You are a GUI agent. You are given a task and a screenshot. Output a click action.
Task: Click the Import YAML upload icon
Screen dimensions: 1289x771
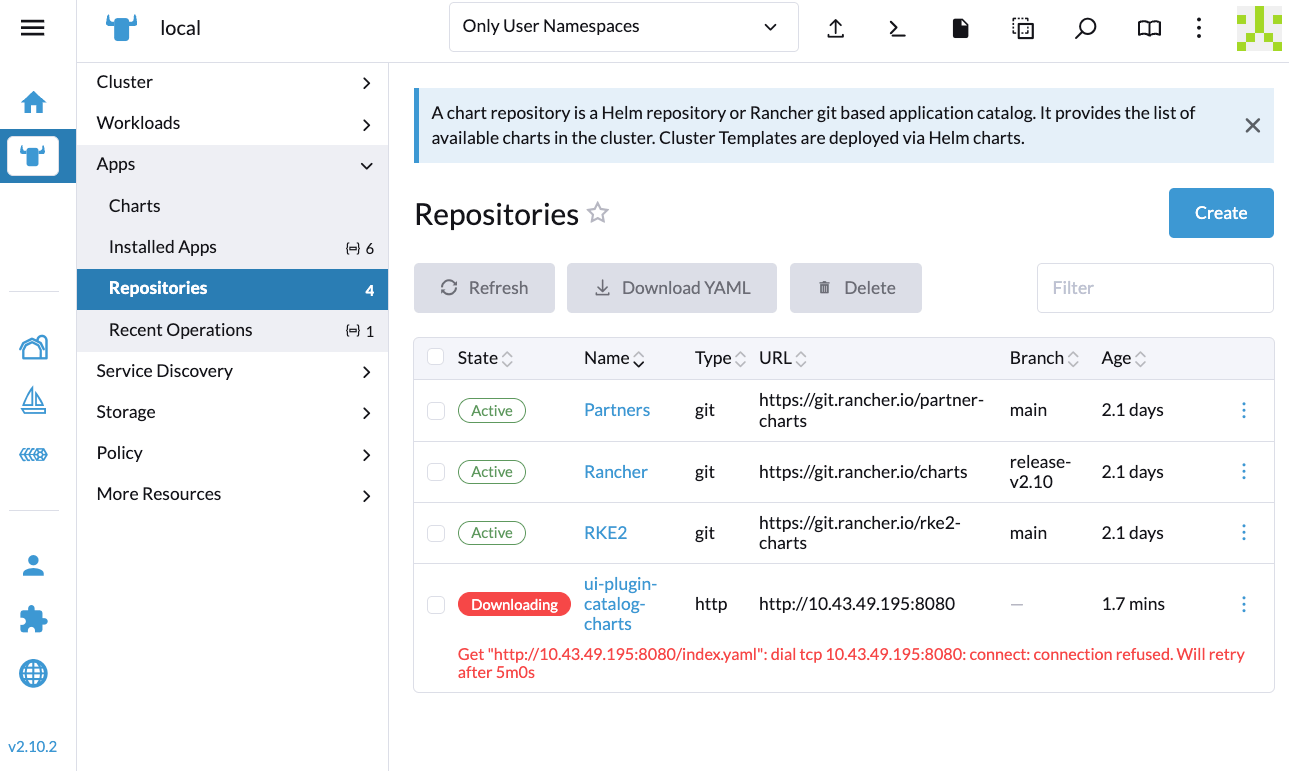(836, 28)
